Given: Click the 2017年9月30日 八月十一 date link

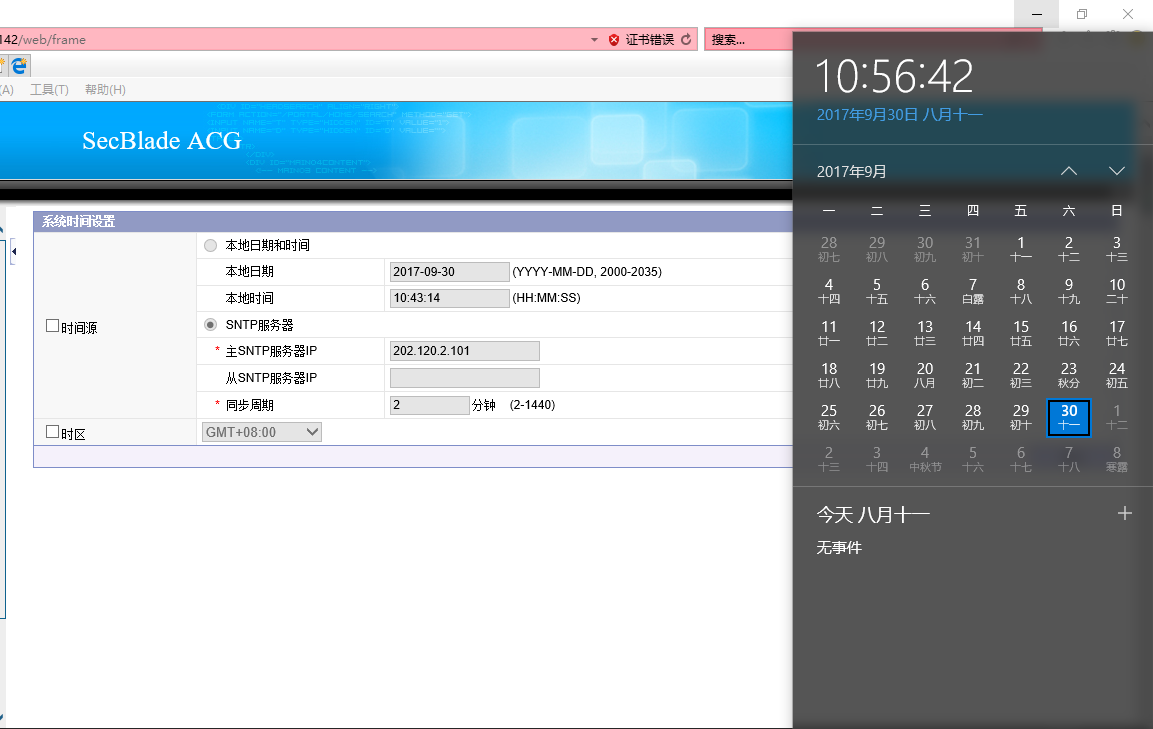Looking at the screenshot, I should pyautogui.click(x=899, y=115).
